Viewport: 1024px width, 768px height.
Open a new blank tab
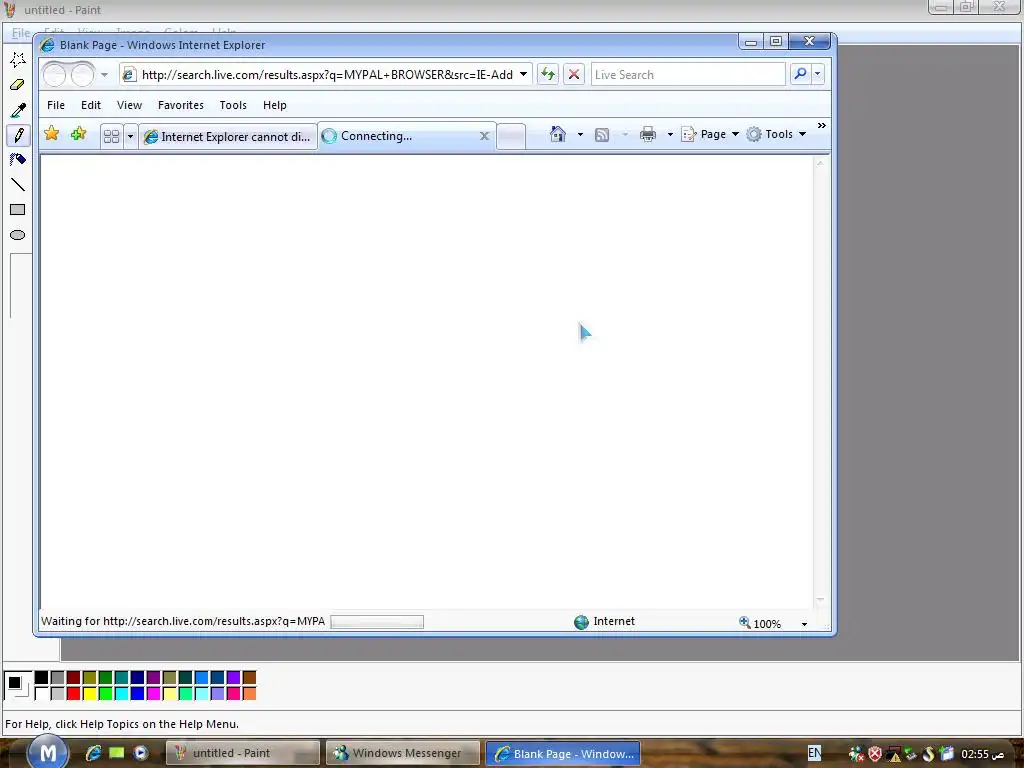tap(511, 136)
